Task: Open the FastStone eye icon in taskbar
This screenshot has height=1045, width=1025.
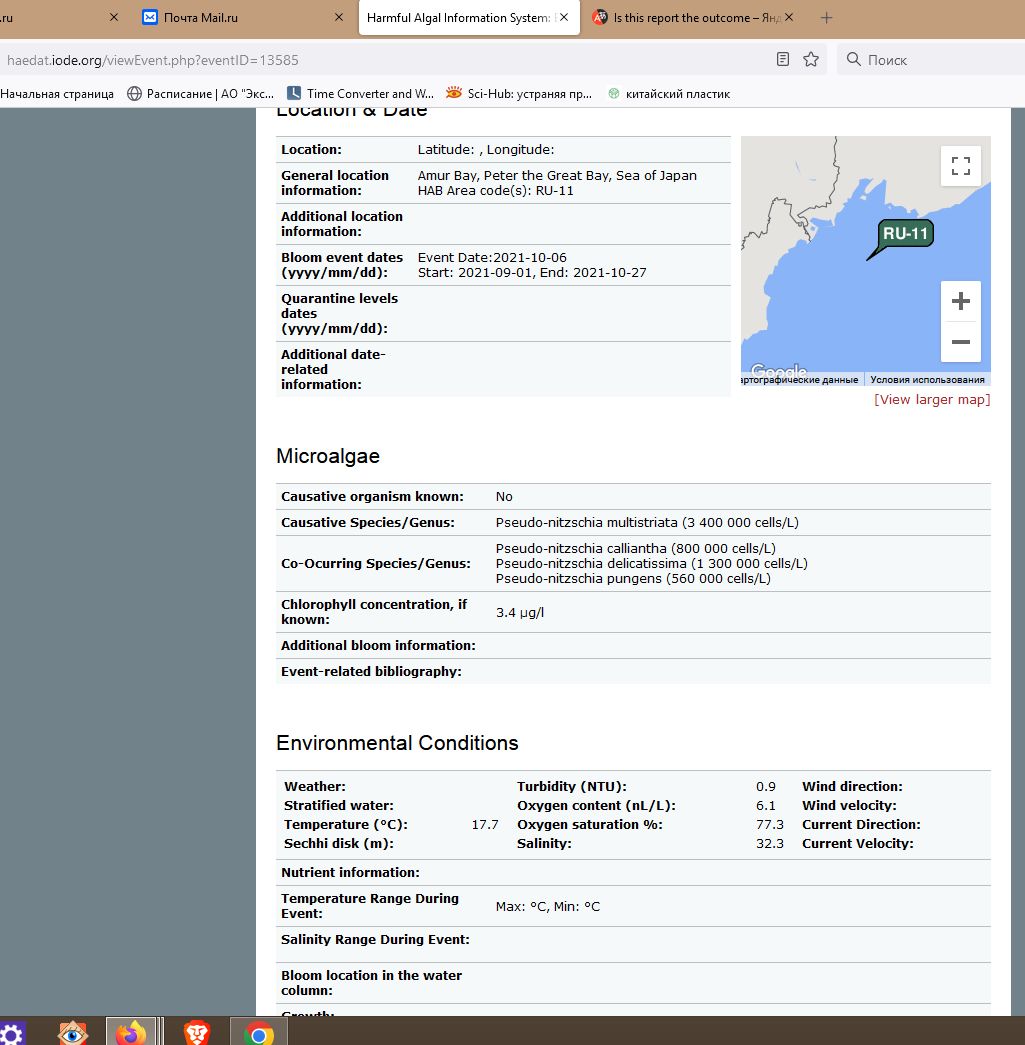Action: click(72, 1032)
